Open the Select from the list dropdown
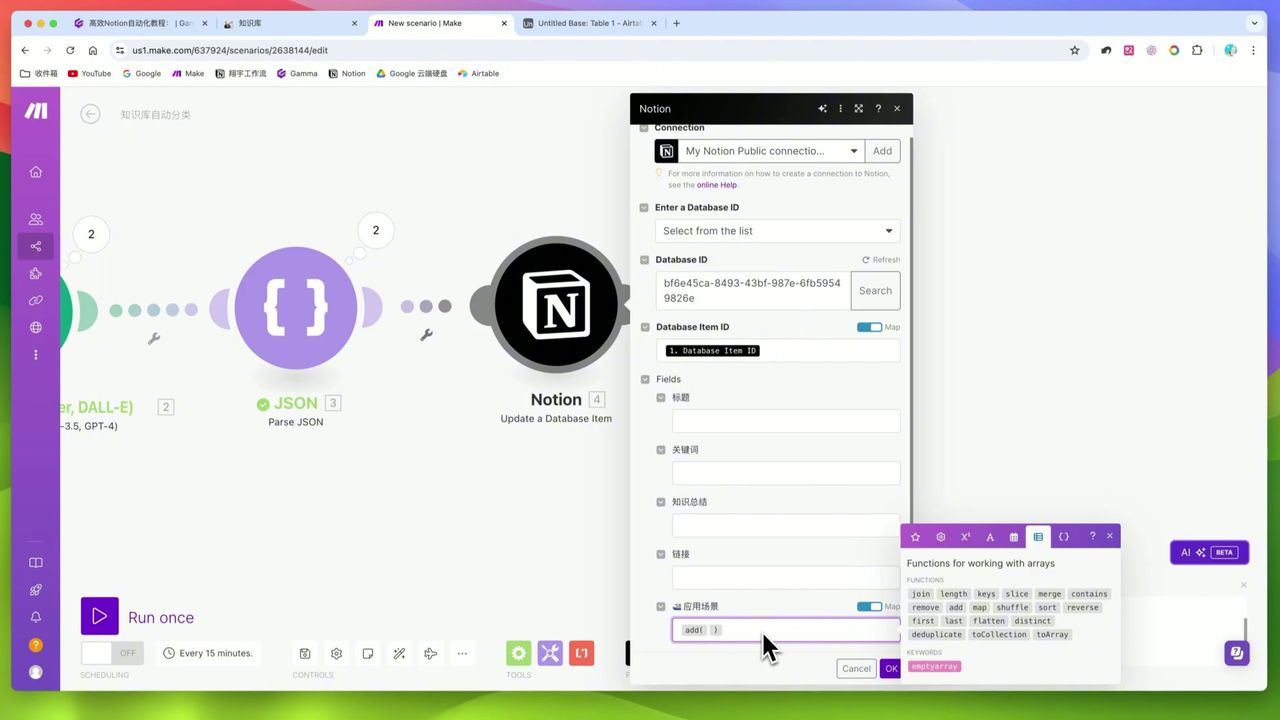1280x720 pixels. pyautogui.click(x=777, y=231)
